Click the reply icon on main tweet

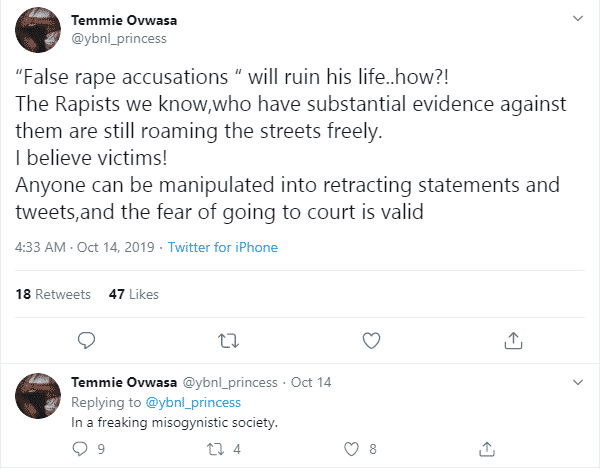86,340
